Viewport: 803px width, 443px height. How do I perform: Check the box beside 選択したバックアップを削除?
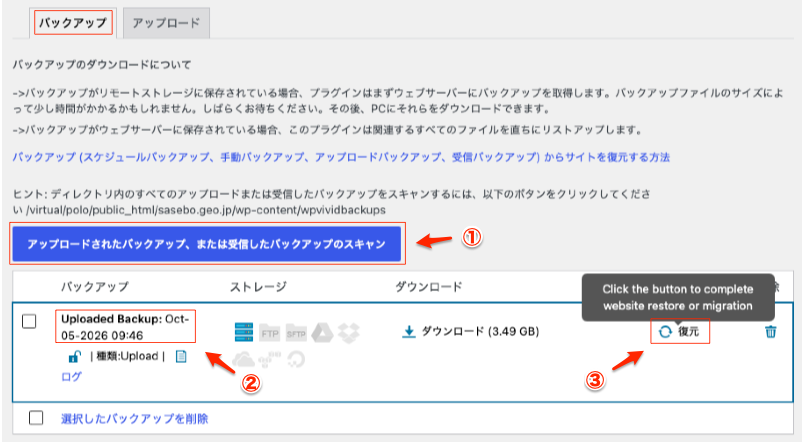[x=36, y=418]
